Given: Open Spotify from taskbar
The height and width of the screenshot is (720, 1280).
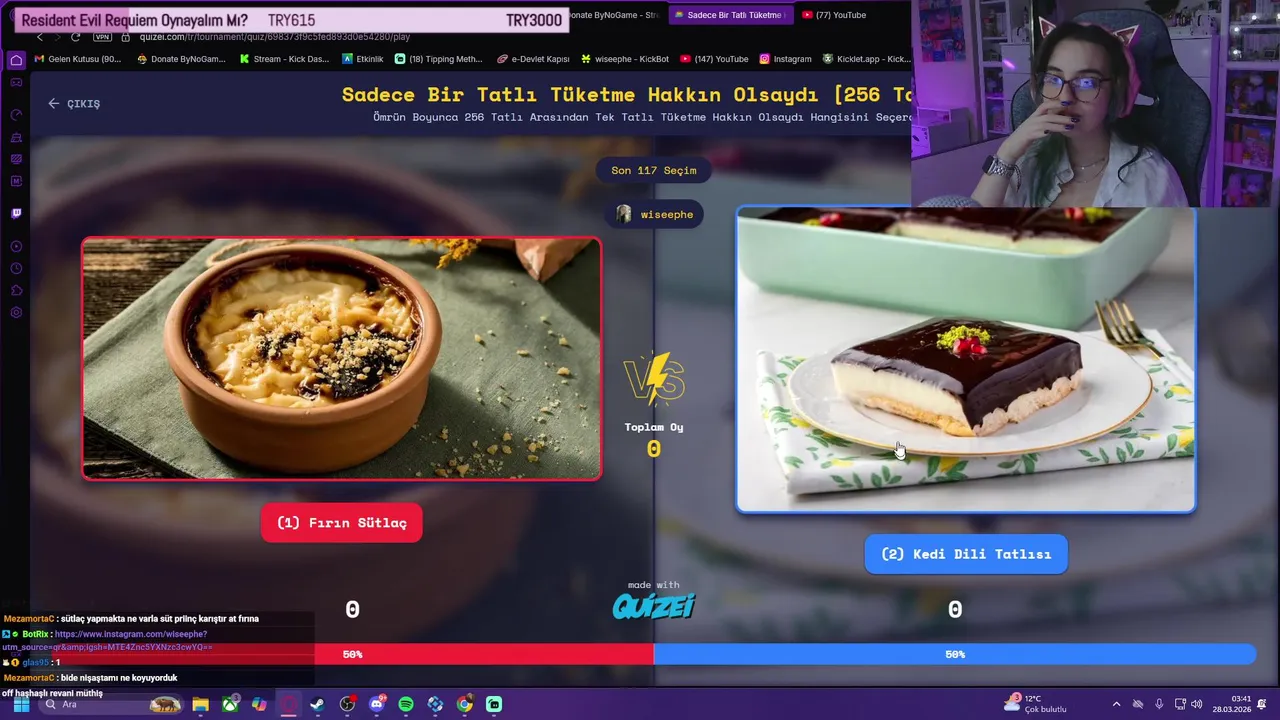Looking at the screenshot, I should click(405, 704).
